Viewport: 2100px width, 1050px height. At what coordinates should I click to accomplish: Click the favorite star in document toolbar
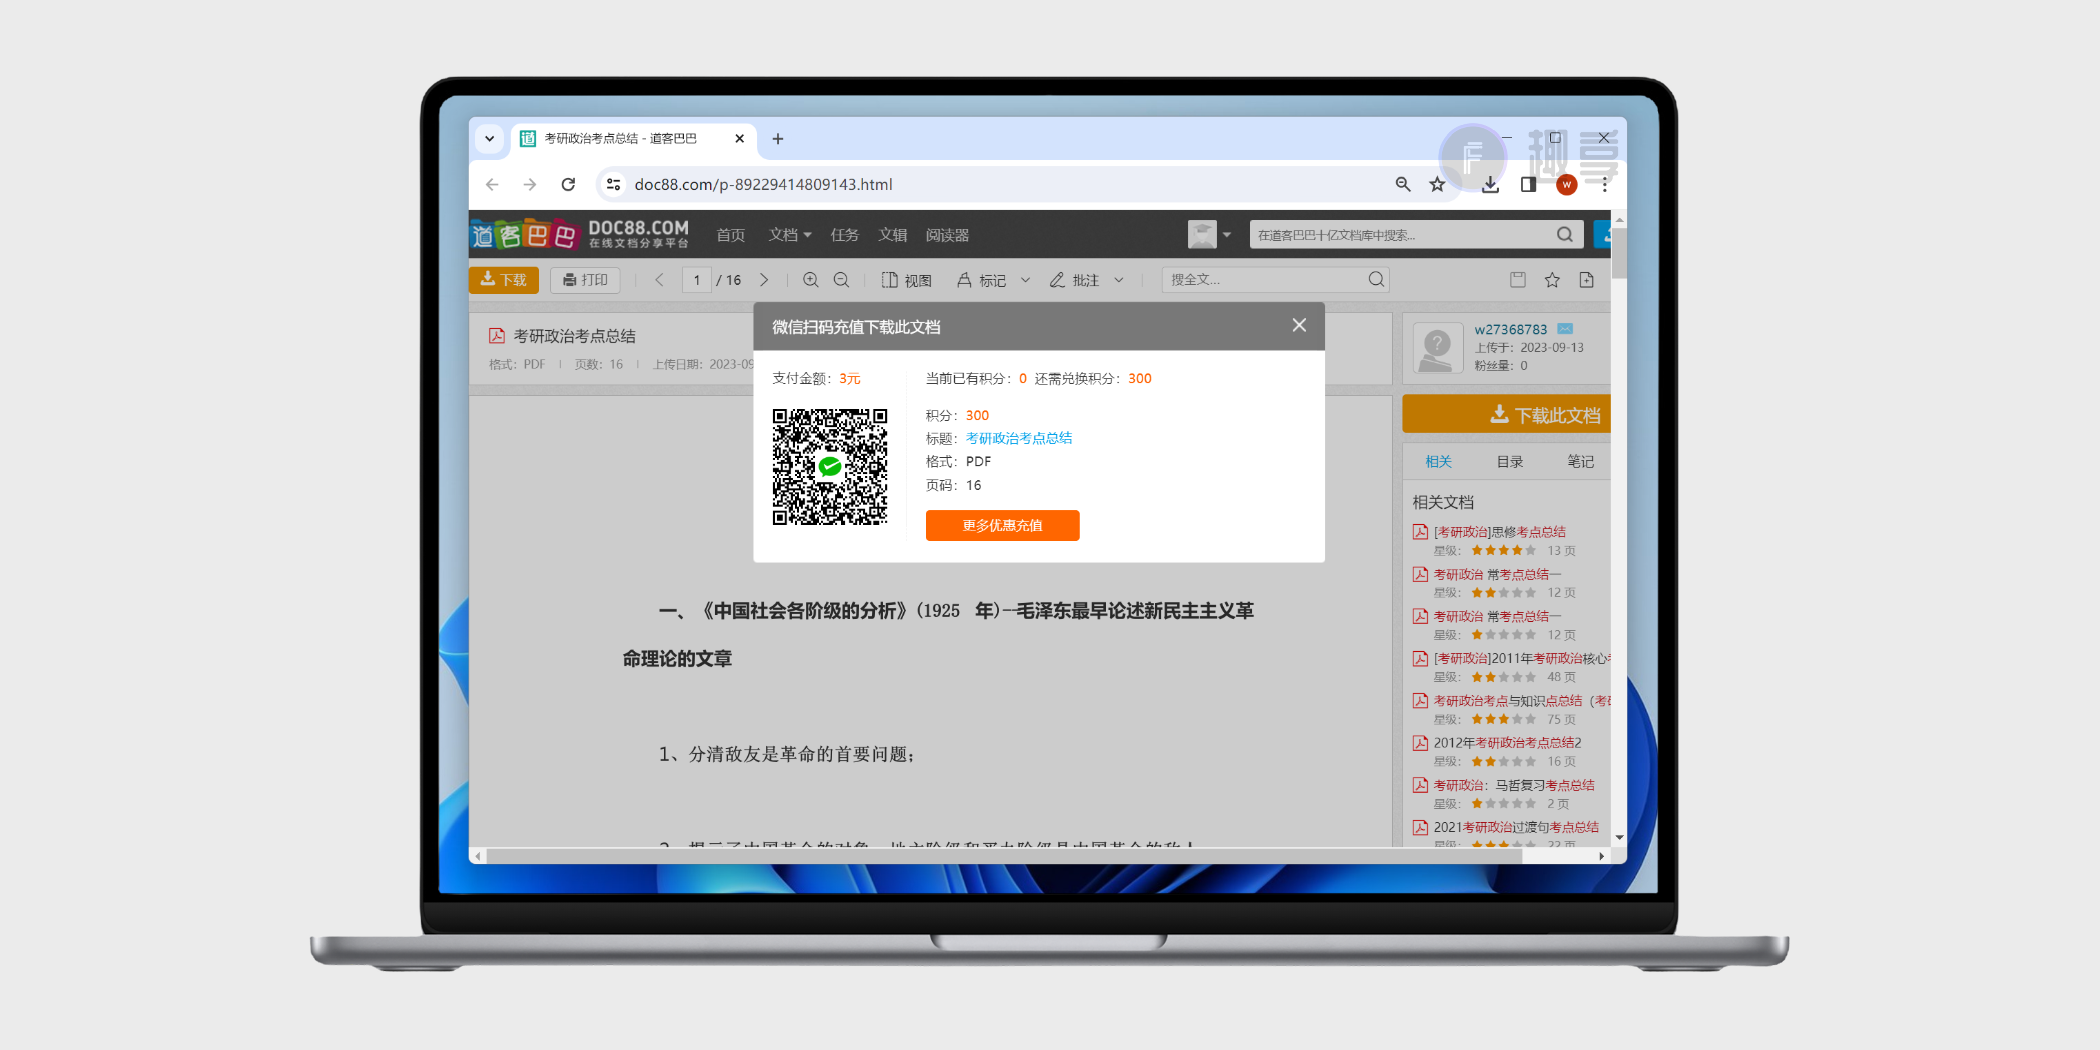point(1552,280)
